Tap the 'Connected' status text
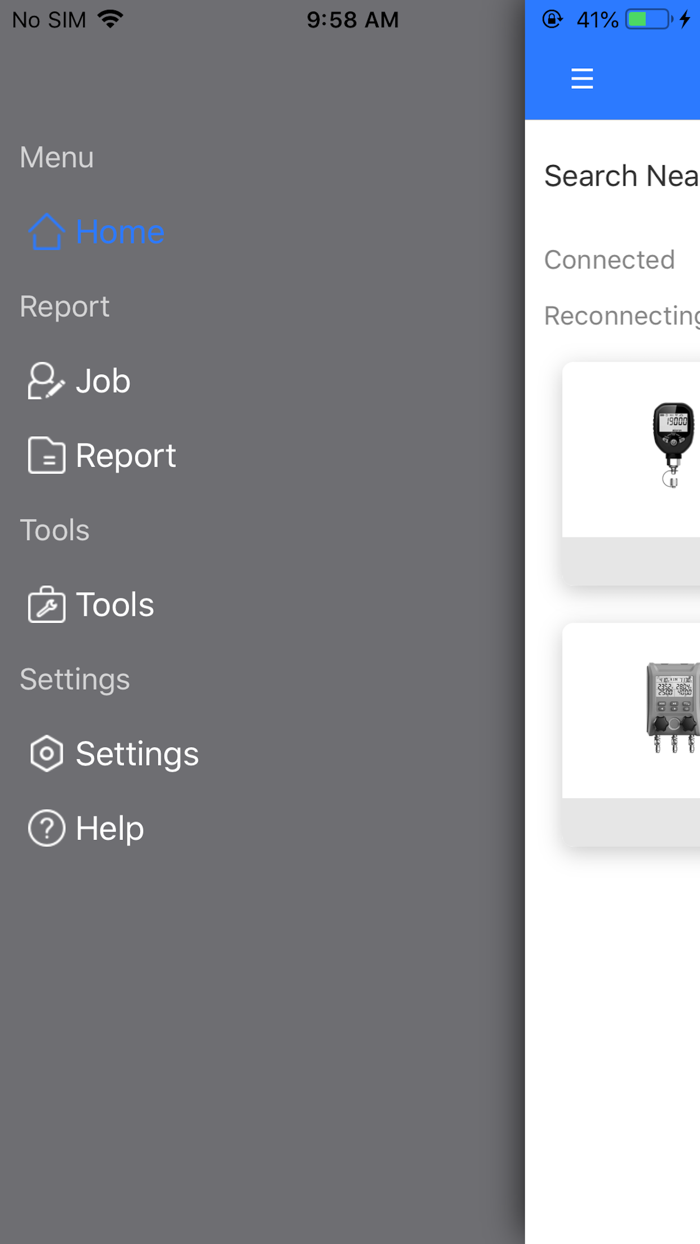The image size is (700, 1244). click(609, 259)
